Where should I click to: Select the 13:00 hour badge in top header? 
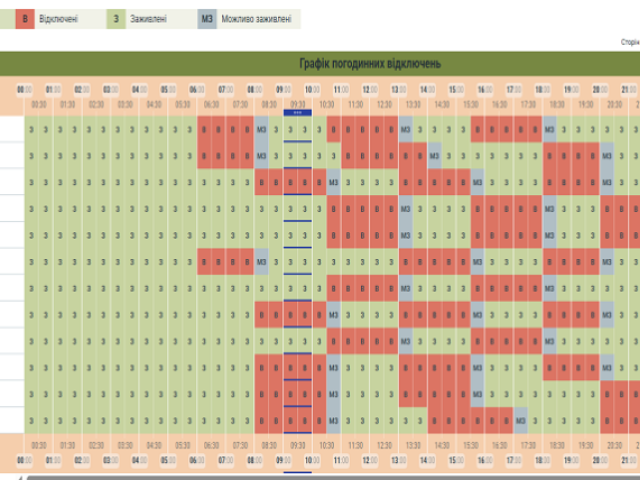[398, 88]
